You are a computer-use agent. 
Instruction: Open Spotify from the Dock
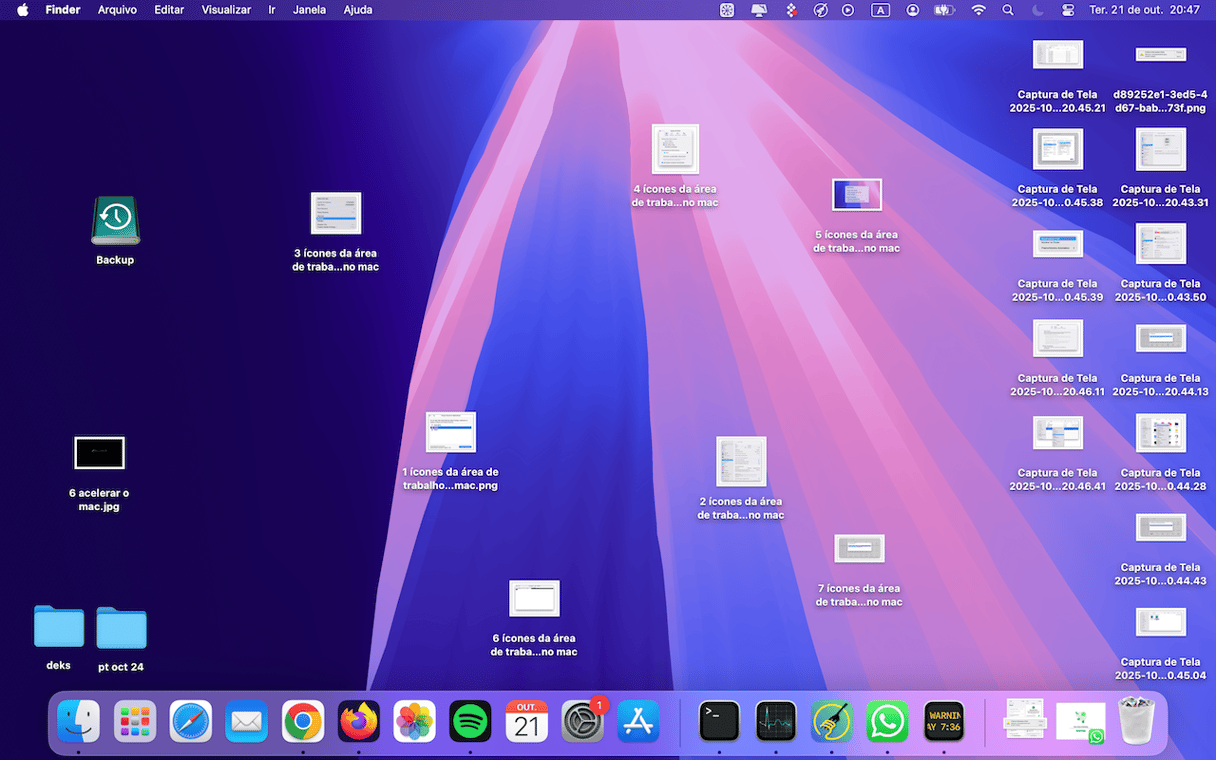pyautogui.click(x=470, y=721)
